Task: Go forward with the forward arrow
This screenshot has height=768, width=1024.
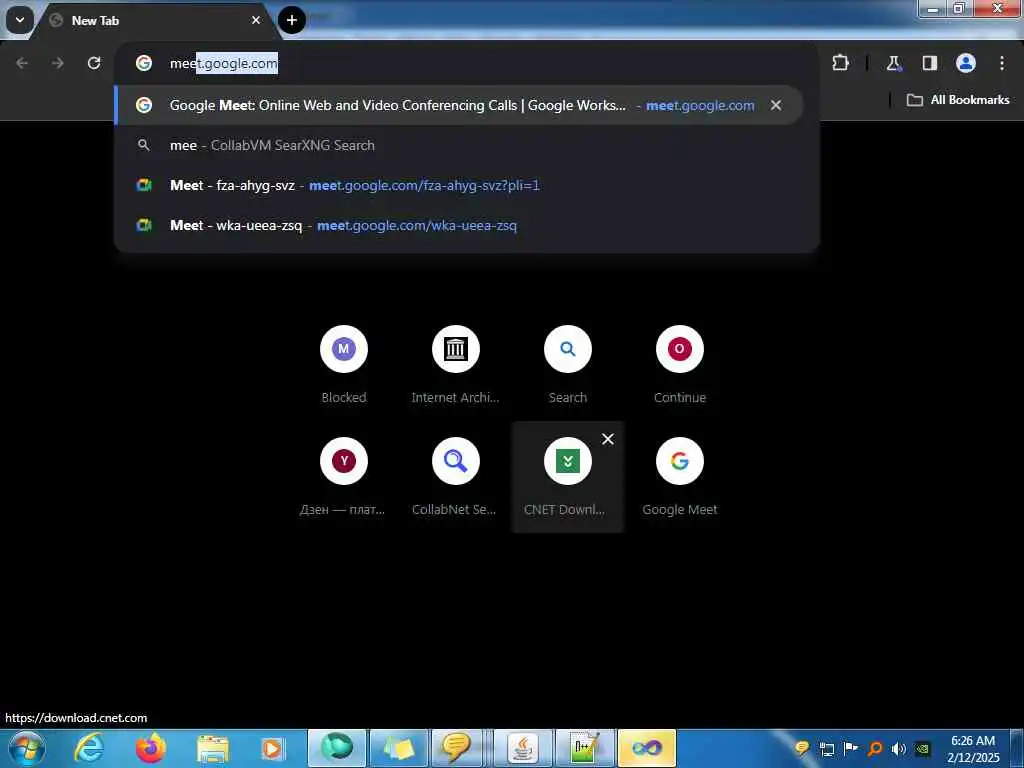Action: pyautogui.click(x=58, y=63)
